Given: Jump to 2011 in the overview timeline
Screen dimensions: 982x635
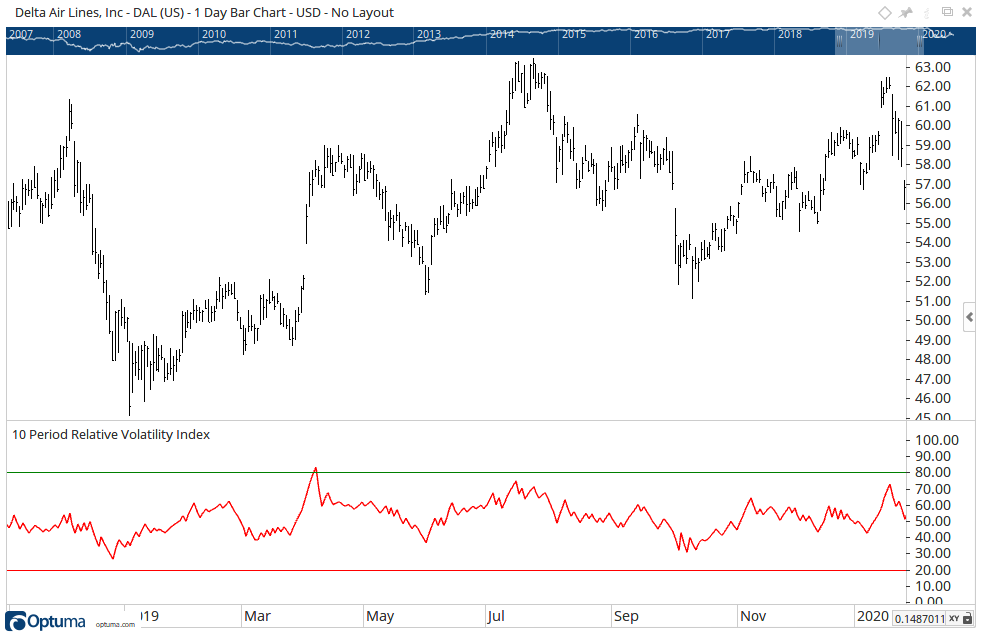Looking at the screenshot, I should point(286,34).
